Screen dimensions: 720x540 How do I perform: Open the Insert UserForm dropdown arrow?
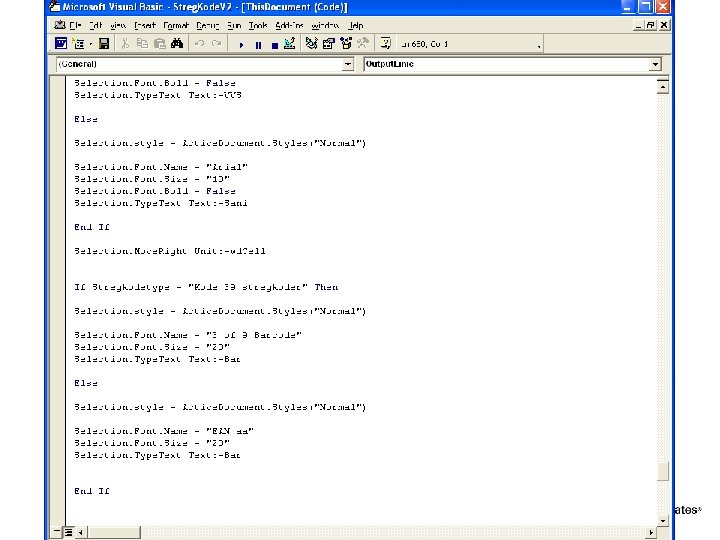point(90,44)
